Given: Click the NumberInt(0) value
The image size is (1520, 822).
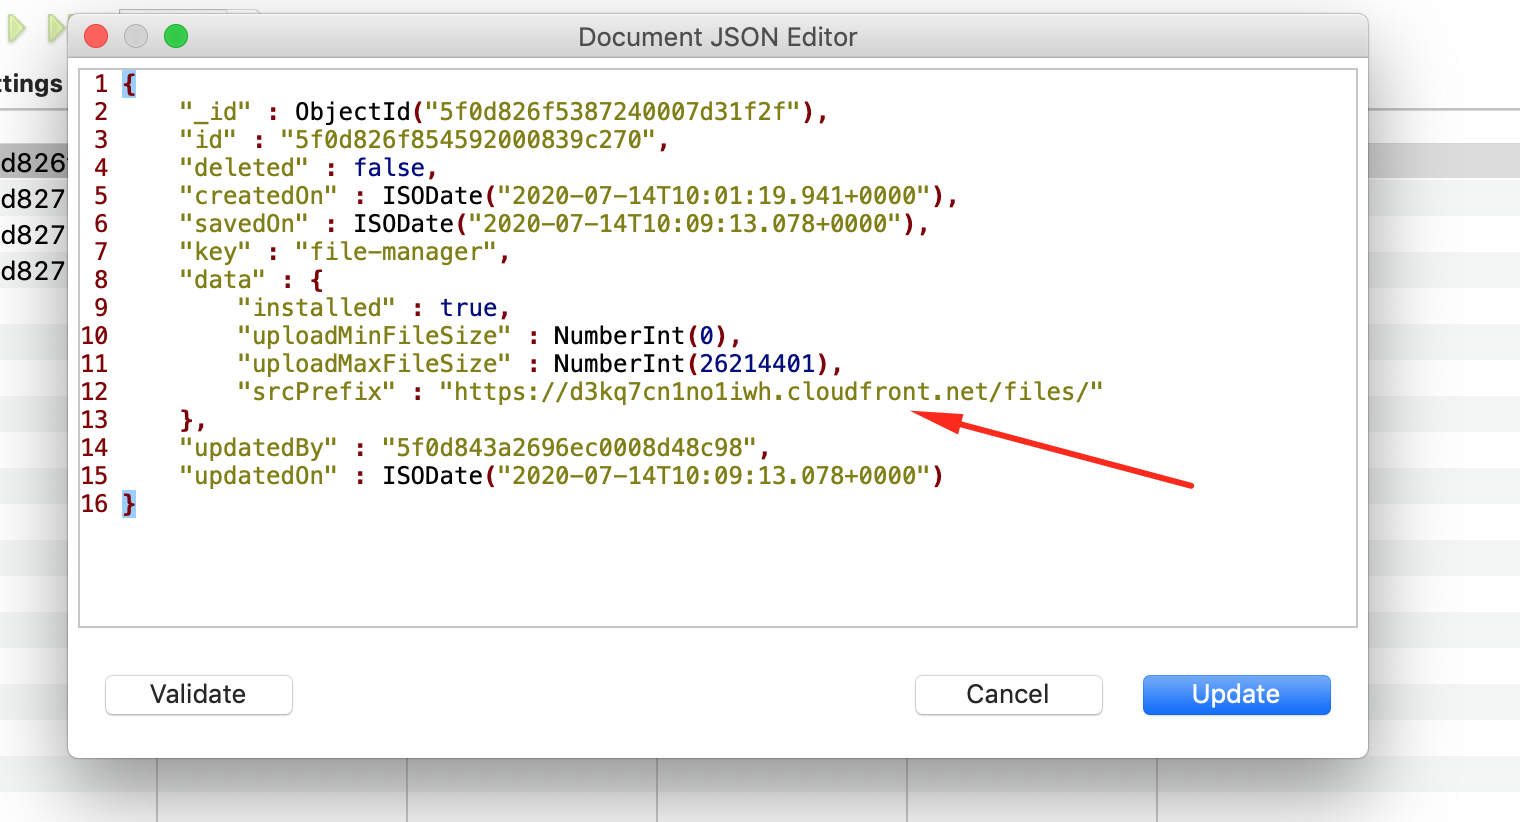Looking at the screenshot, I should [x=642, y=336].
